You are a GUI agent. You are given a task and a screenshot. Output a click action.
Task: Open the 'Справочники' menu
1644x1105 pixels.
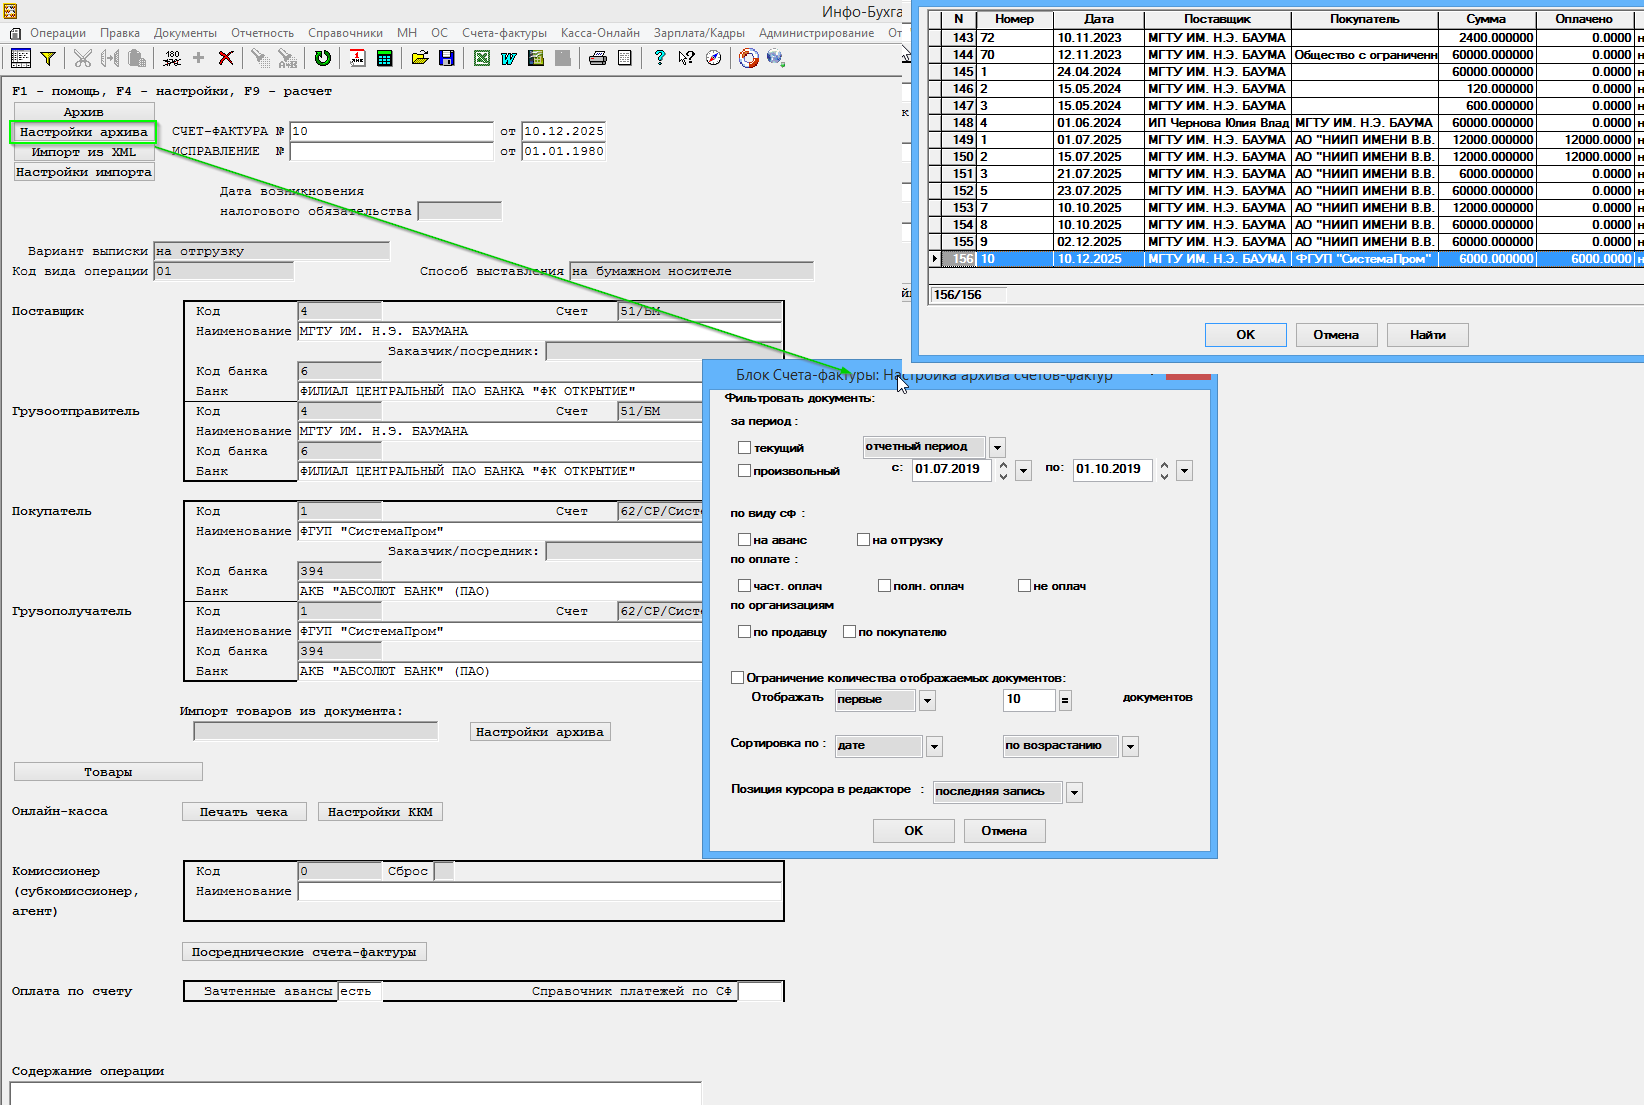click(345, 33)
